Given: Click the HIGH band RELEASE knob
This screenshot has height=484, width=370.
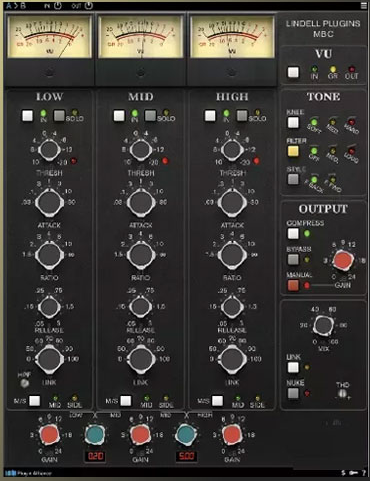Looking at the screenshot, I should point(232,306).
